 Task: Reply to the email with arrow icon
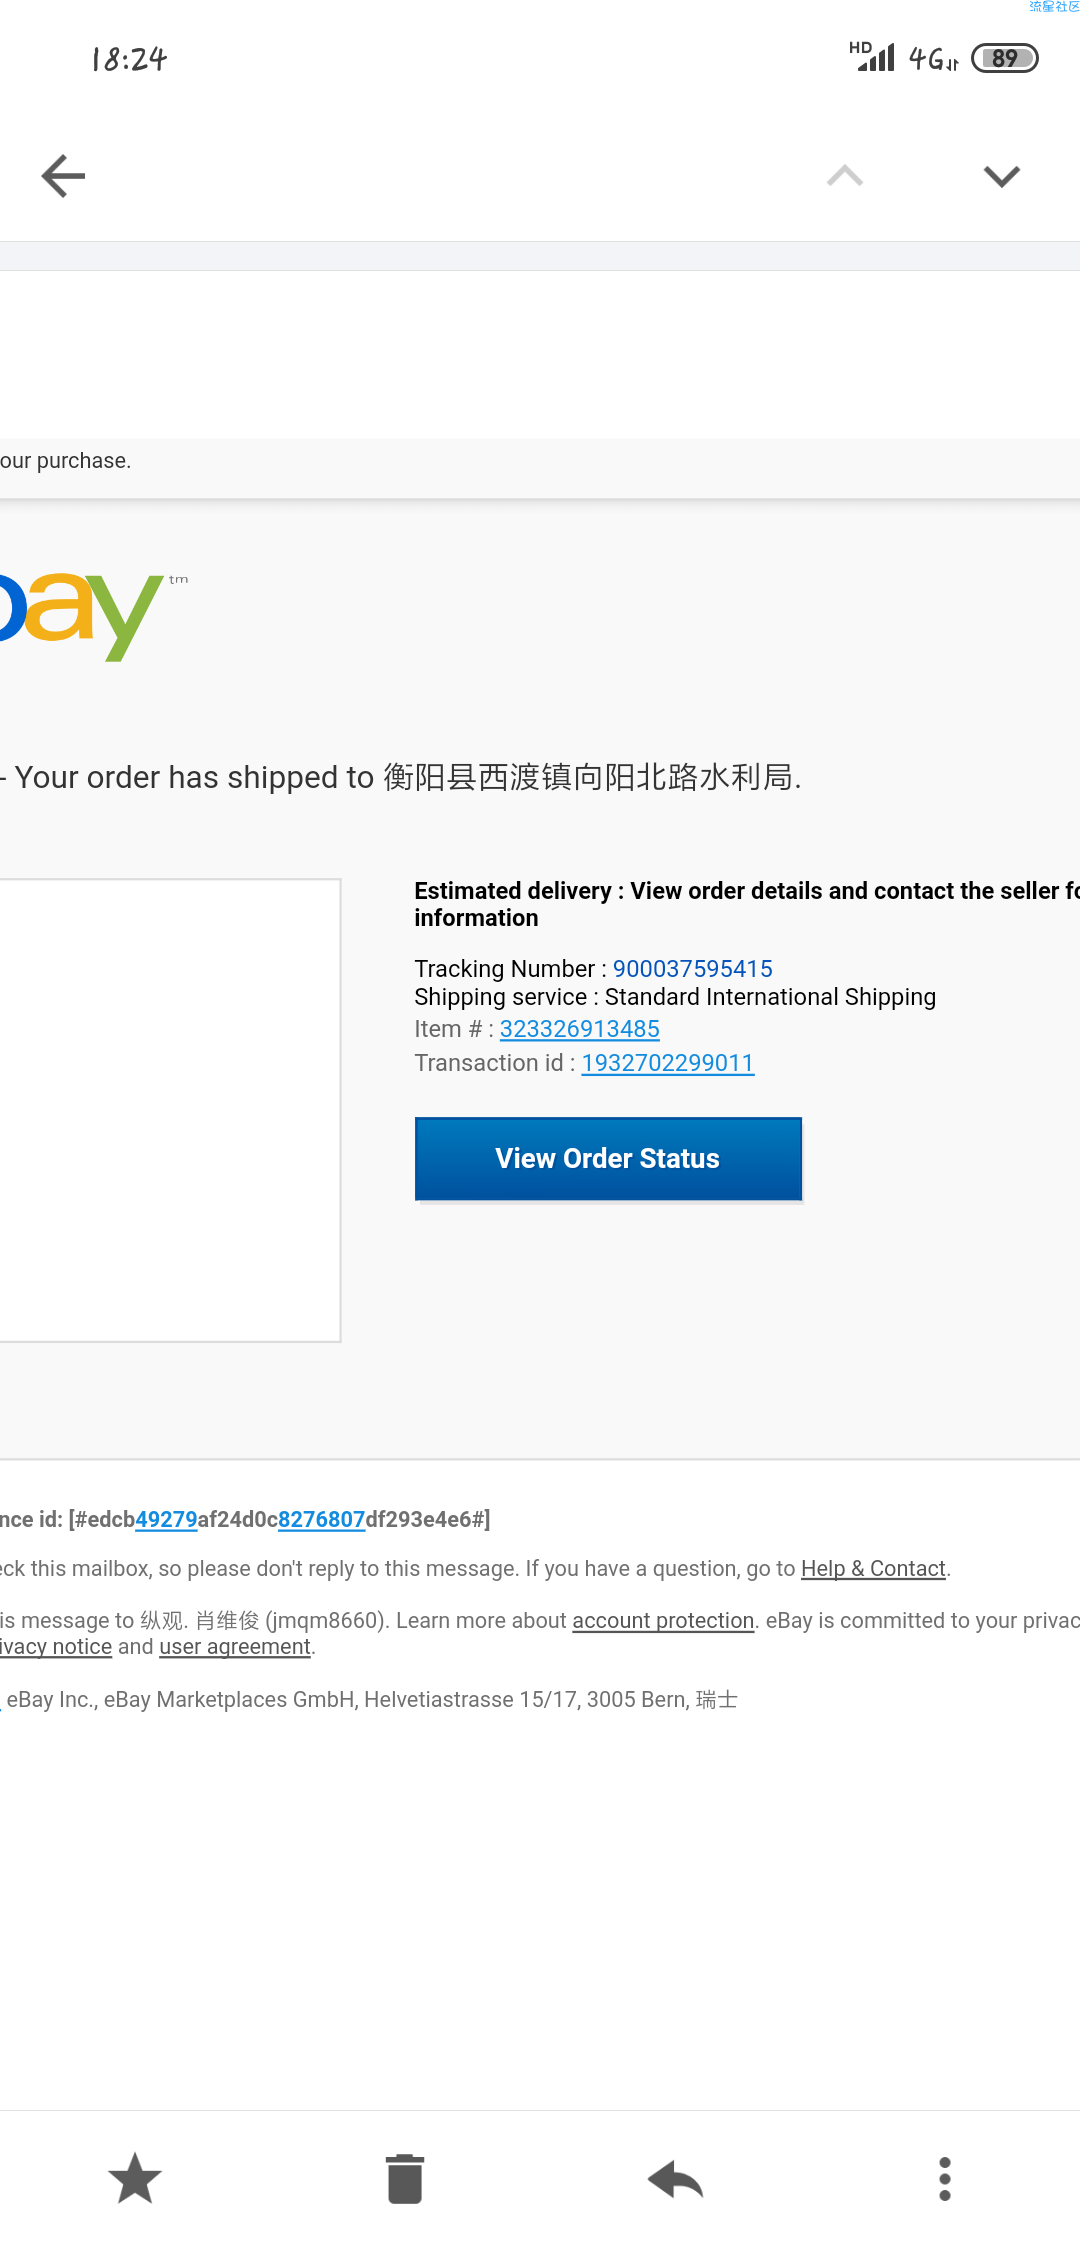tap(676, 2179)
